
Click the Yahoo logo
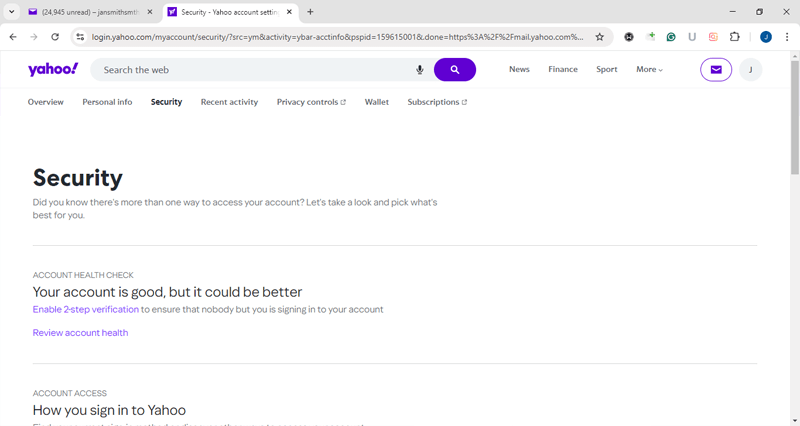(x=53, y=70)
